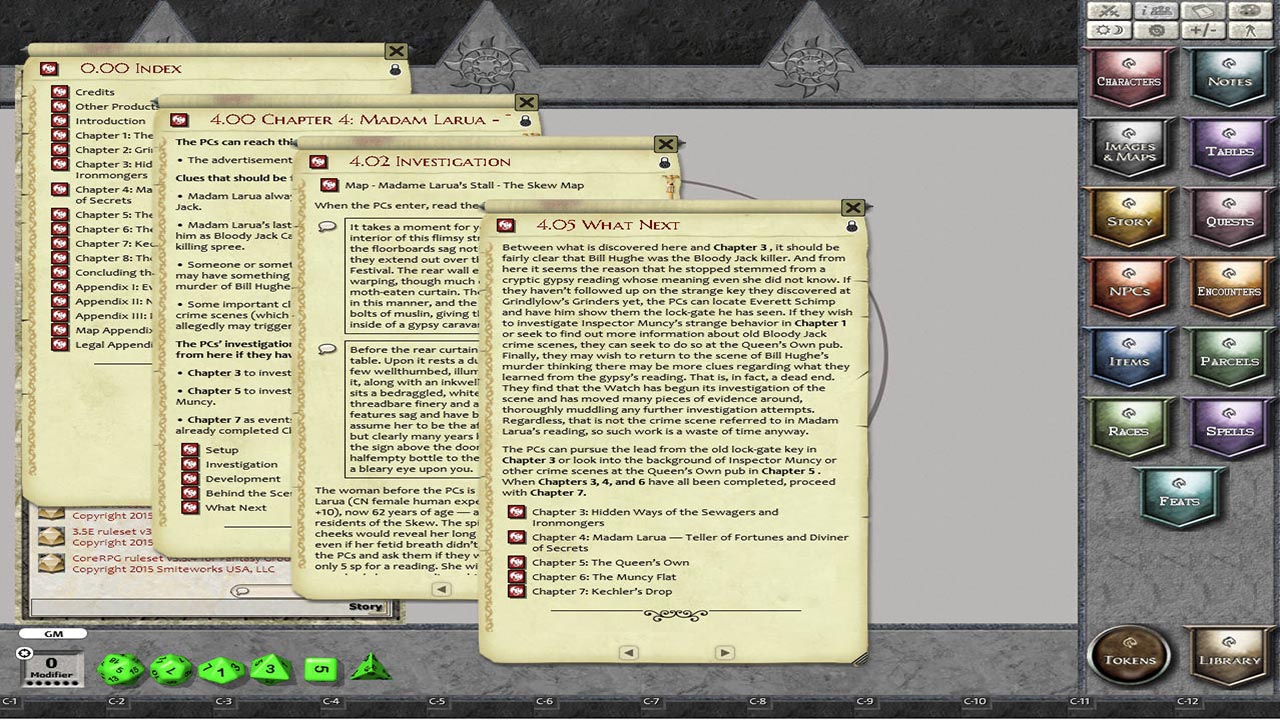Click the Tokens button
The width and height of the screenshot is (1280, 720).
click(x=1130, y=656)
